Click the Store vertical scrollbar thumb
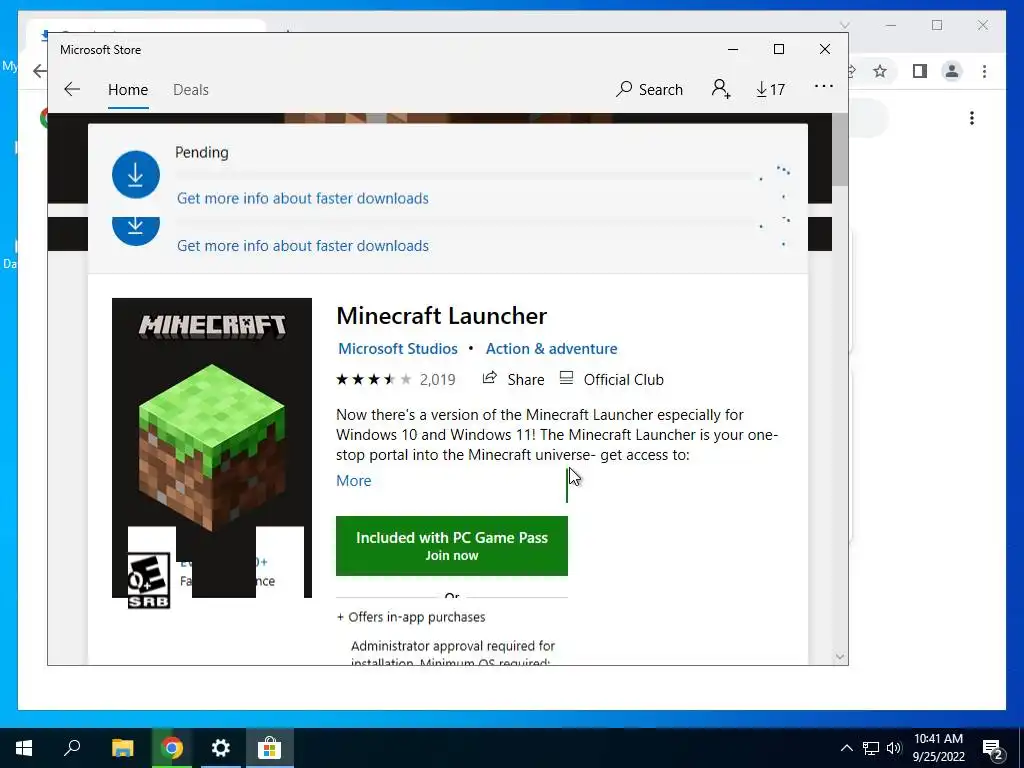This screenshot has height=768, width=1024. point(840,150)
